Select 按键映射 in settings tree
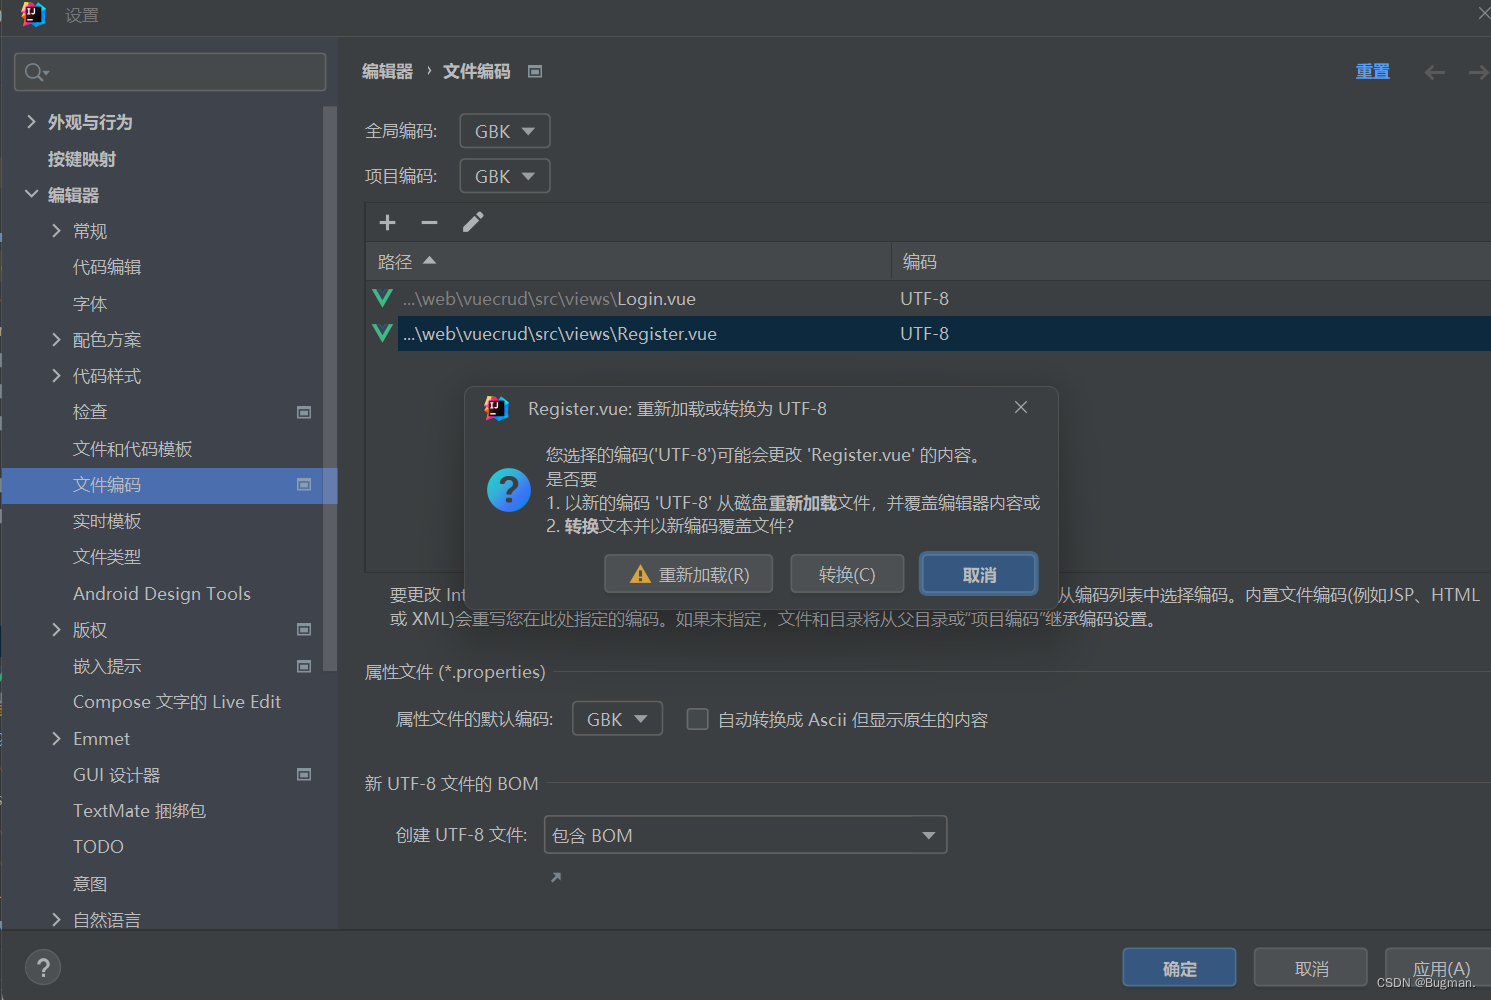Image resolution: width=1491 pixels, height=1000 pixels. 82,159
